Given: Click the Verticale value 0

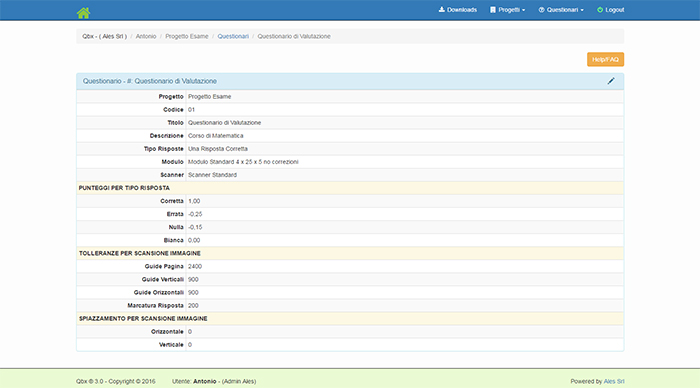Looking at the screenshot, I should tap(190, 345).
